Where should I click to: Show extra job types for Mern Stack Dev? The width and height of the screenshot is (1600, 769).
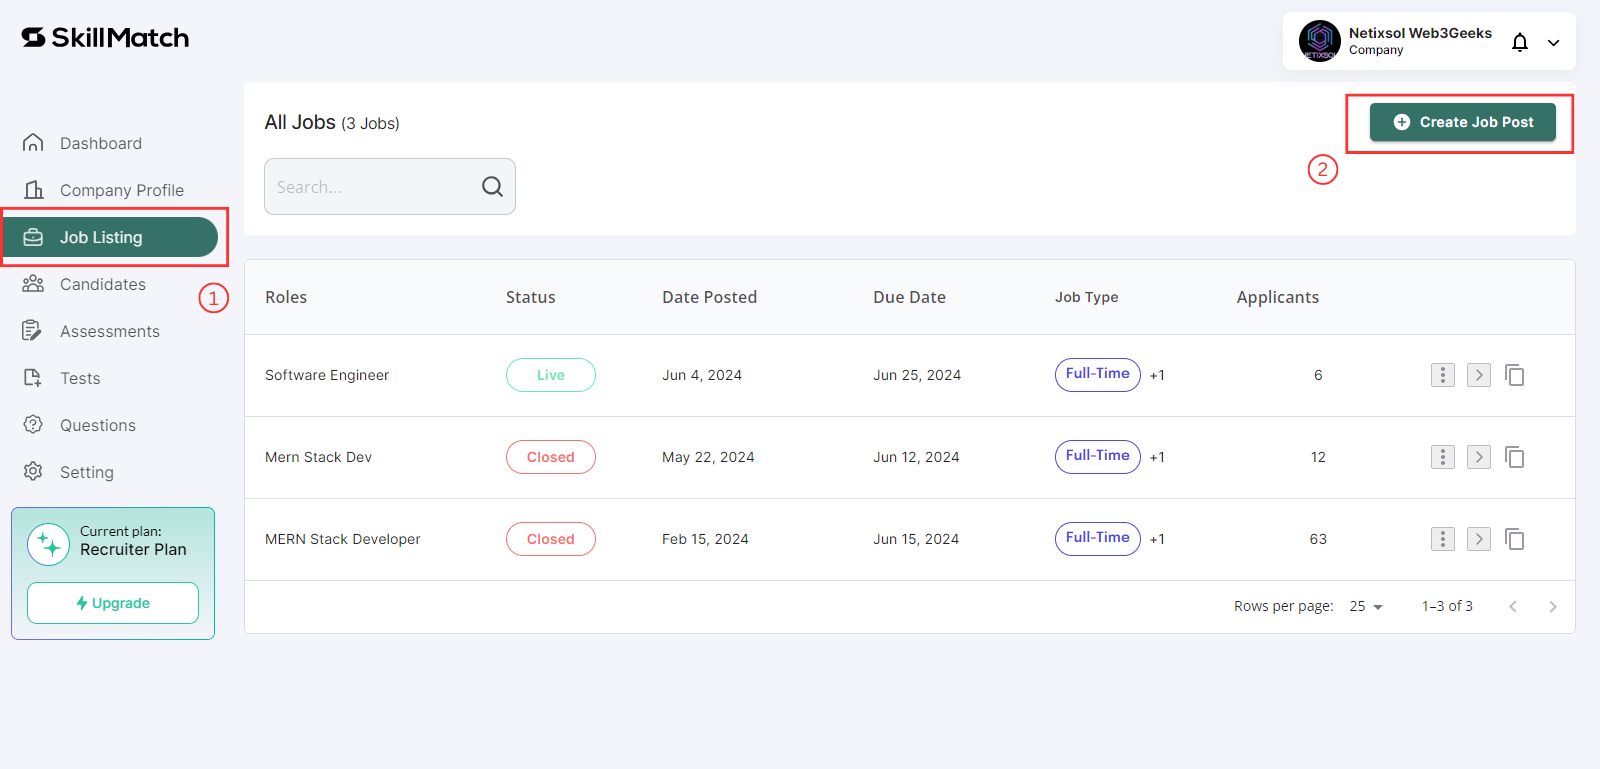click(x=1157, y=457)
